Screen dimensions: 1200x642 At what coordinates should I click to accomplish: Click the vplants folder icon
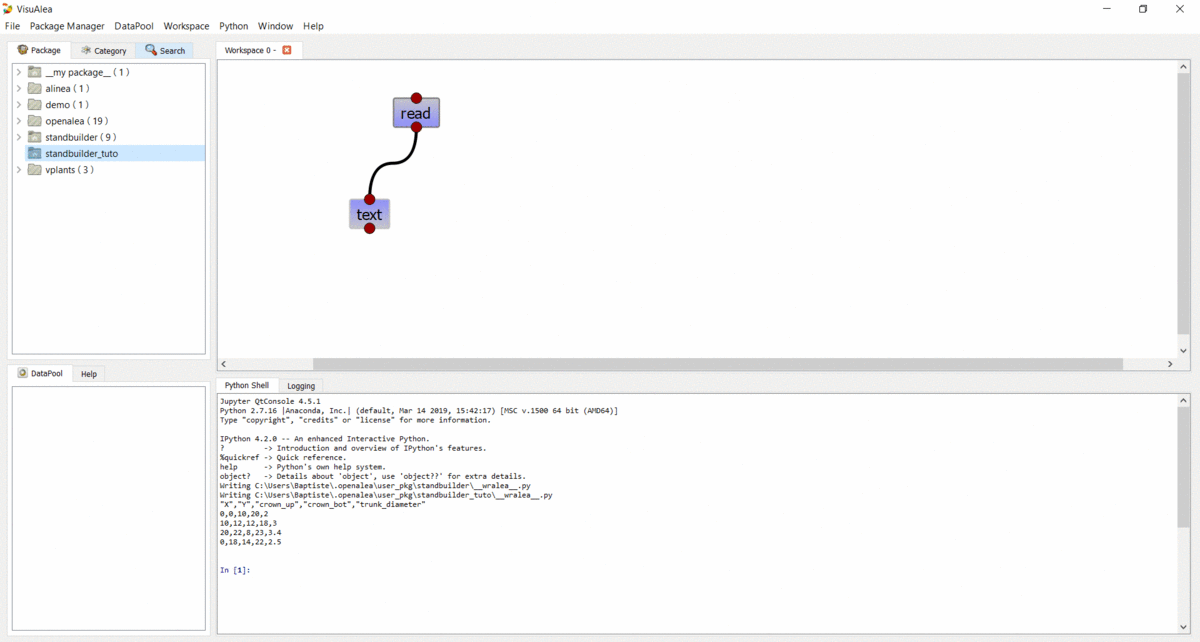click(35, 169)
